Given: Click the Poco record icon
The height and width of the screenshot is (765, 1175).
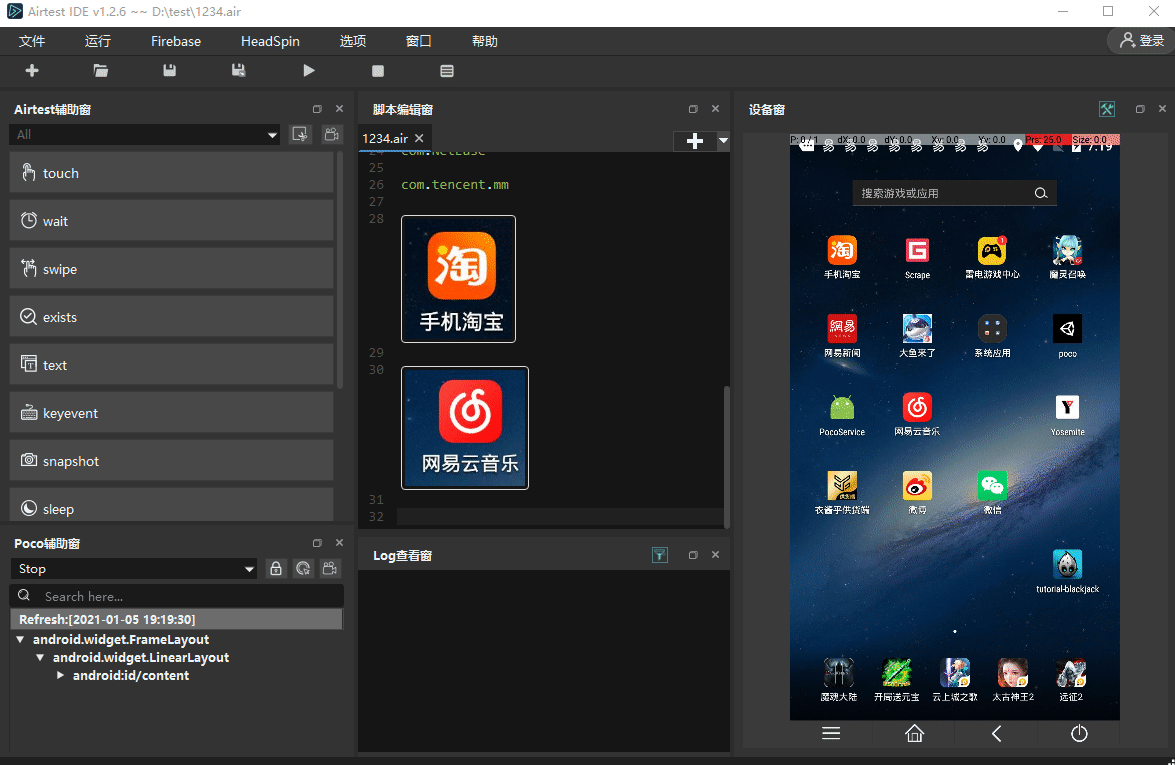Looking at the screenshot, I should [330, 569].
